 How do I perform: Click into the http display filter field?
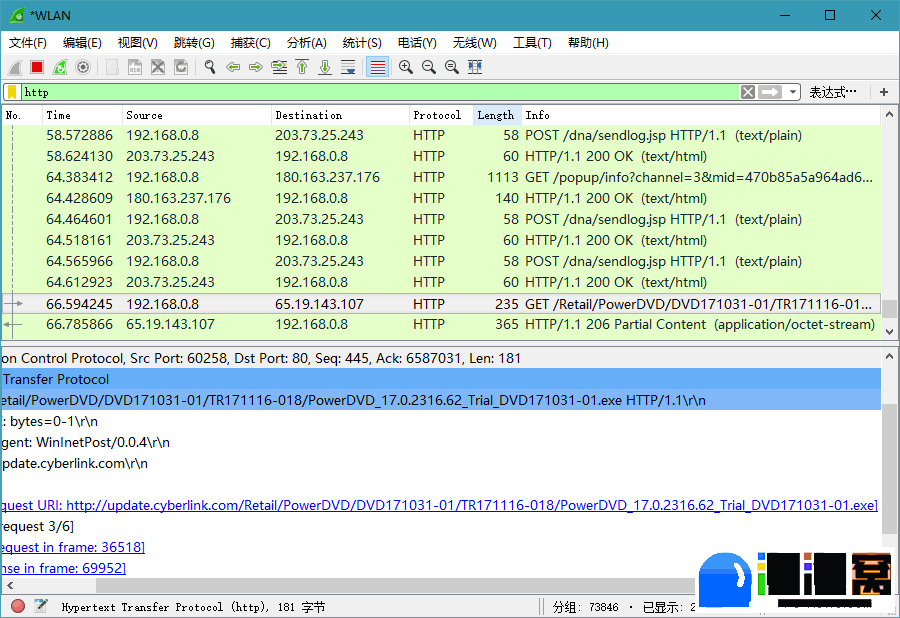click(379, 92)
